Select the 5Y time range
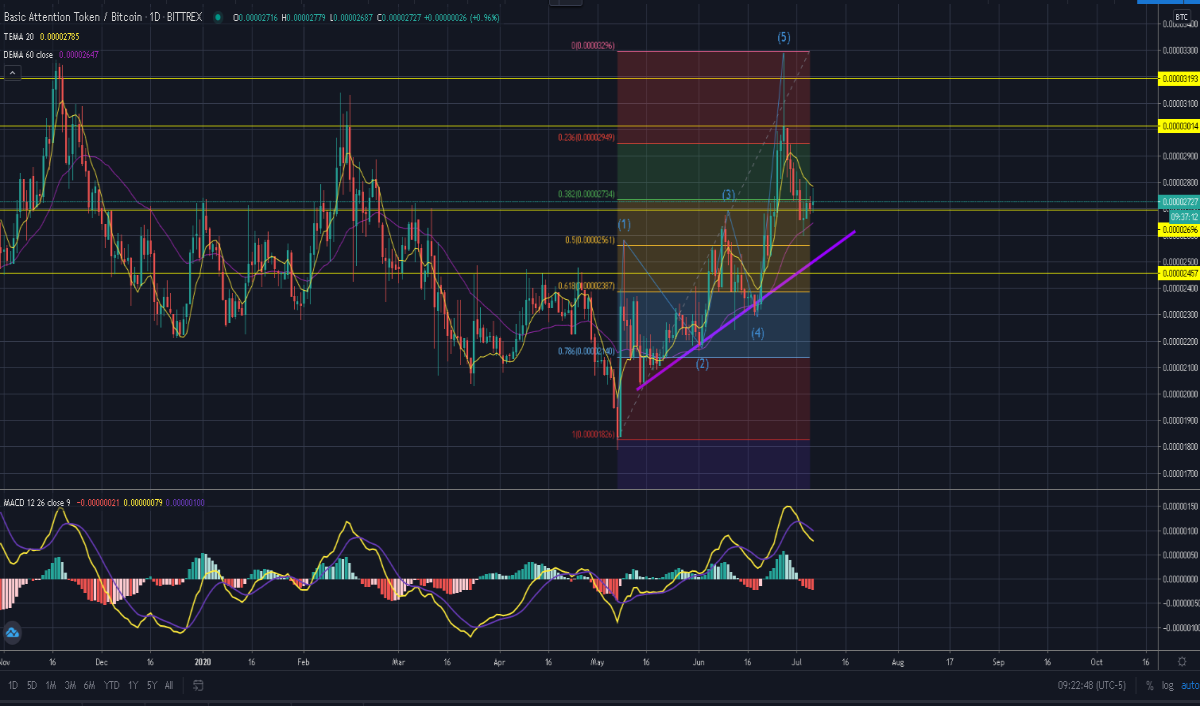The width and height of the screenshot is (1200, 706). coord(151,685)
